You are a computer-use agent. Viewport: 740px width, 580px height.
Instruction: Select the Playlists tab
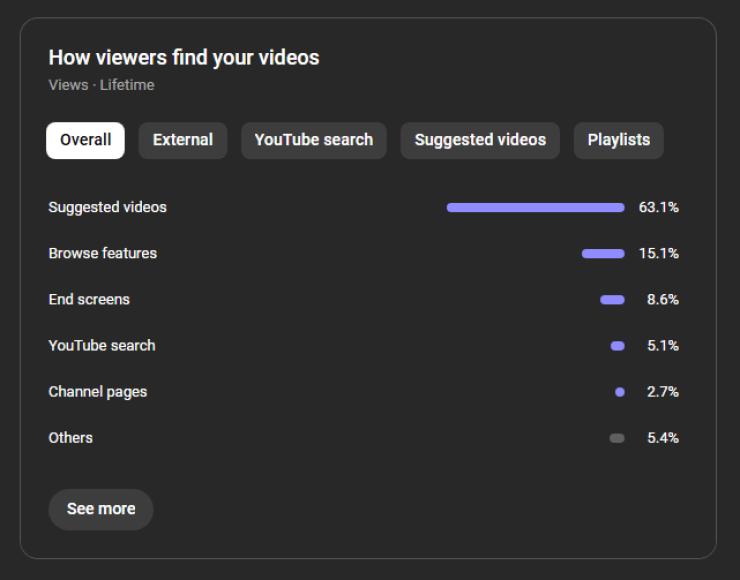(618, 140)
